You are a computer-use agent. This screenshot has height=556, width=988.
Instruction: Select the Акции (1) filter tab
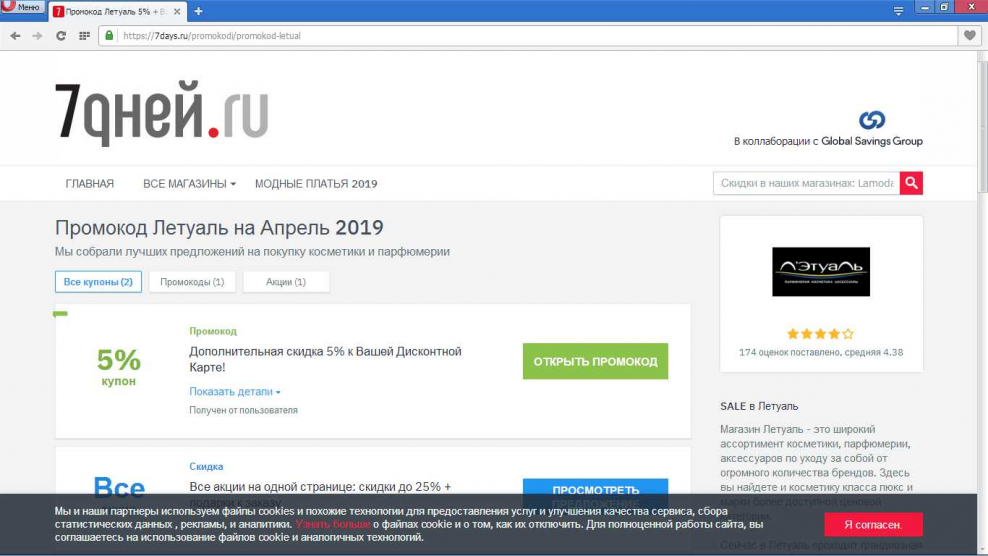tap(285, 282)
